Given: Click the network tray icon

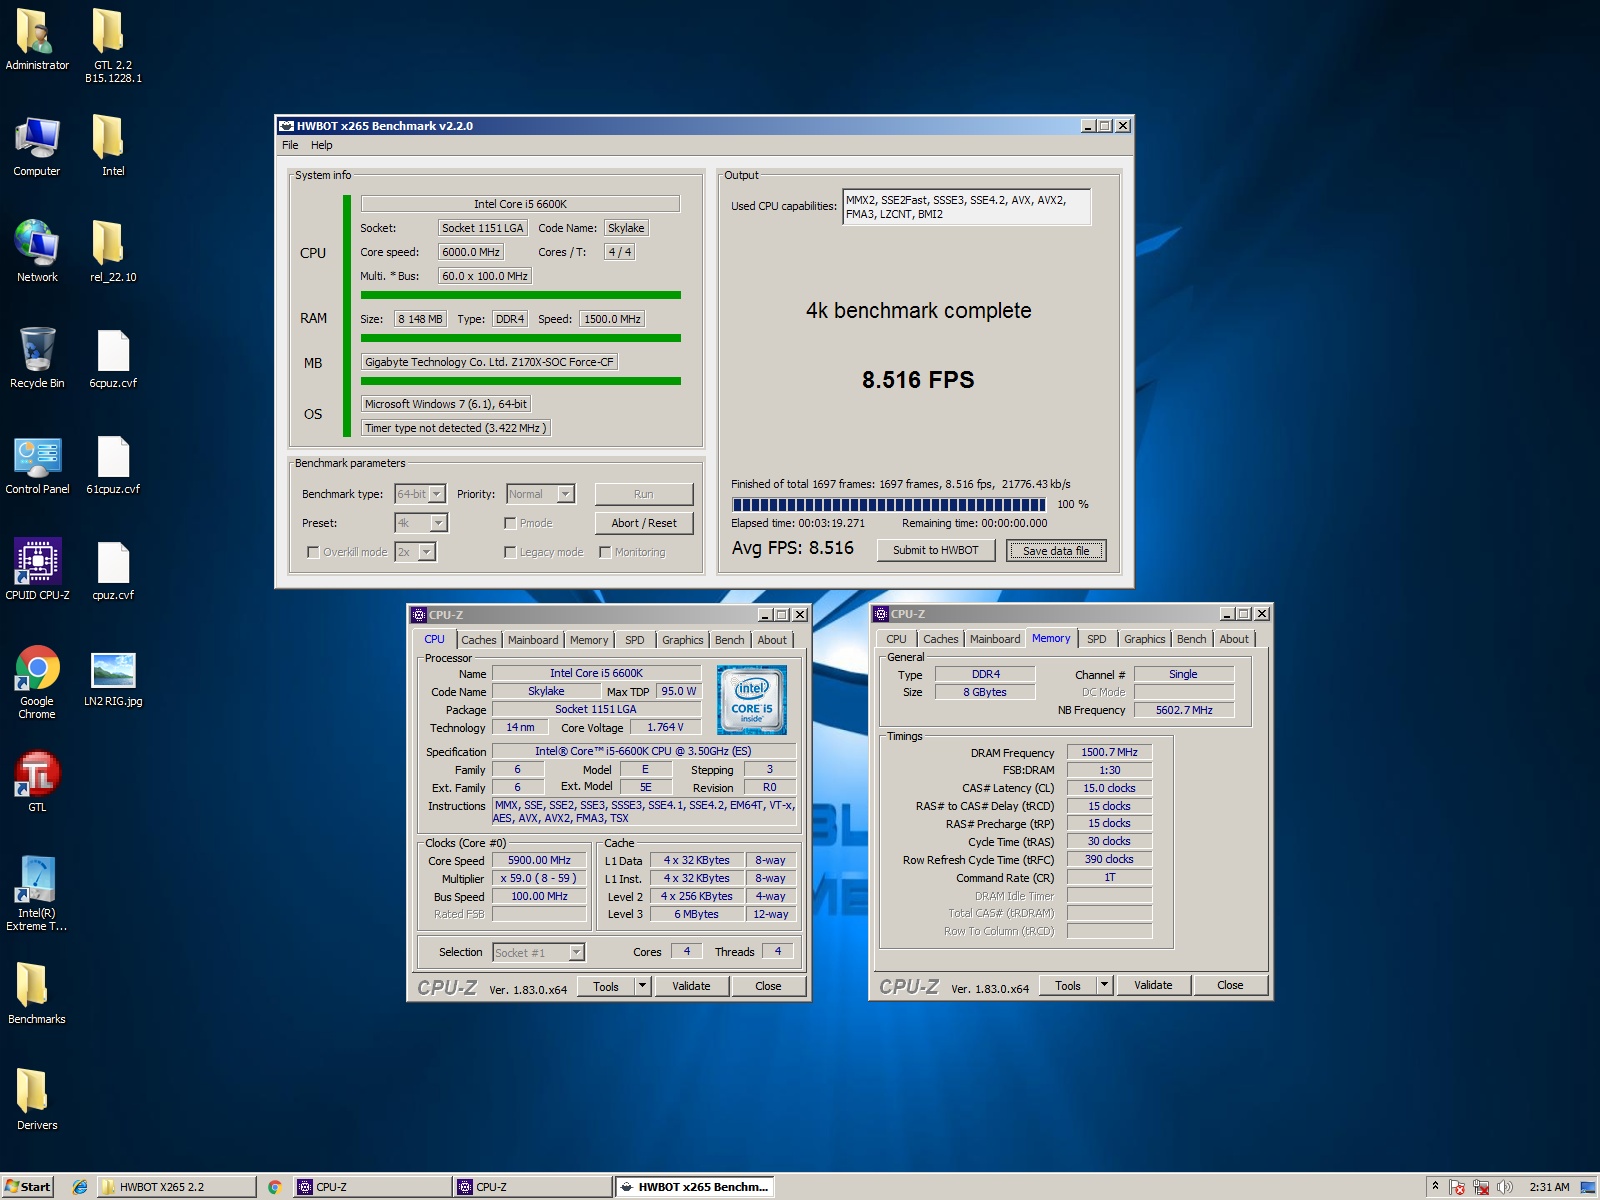Looking at the screenshot, I should pyautogui.click(x=1481, y=1187).
